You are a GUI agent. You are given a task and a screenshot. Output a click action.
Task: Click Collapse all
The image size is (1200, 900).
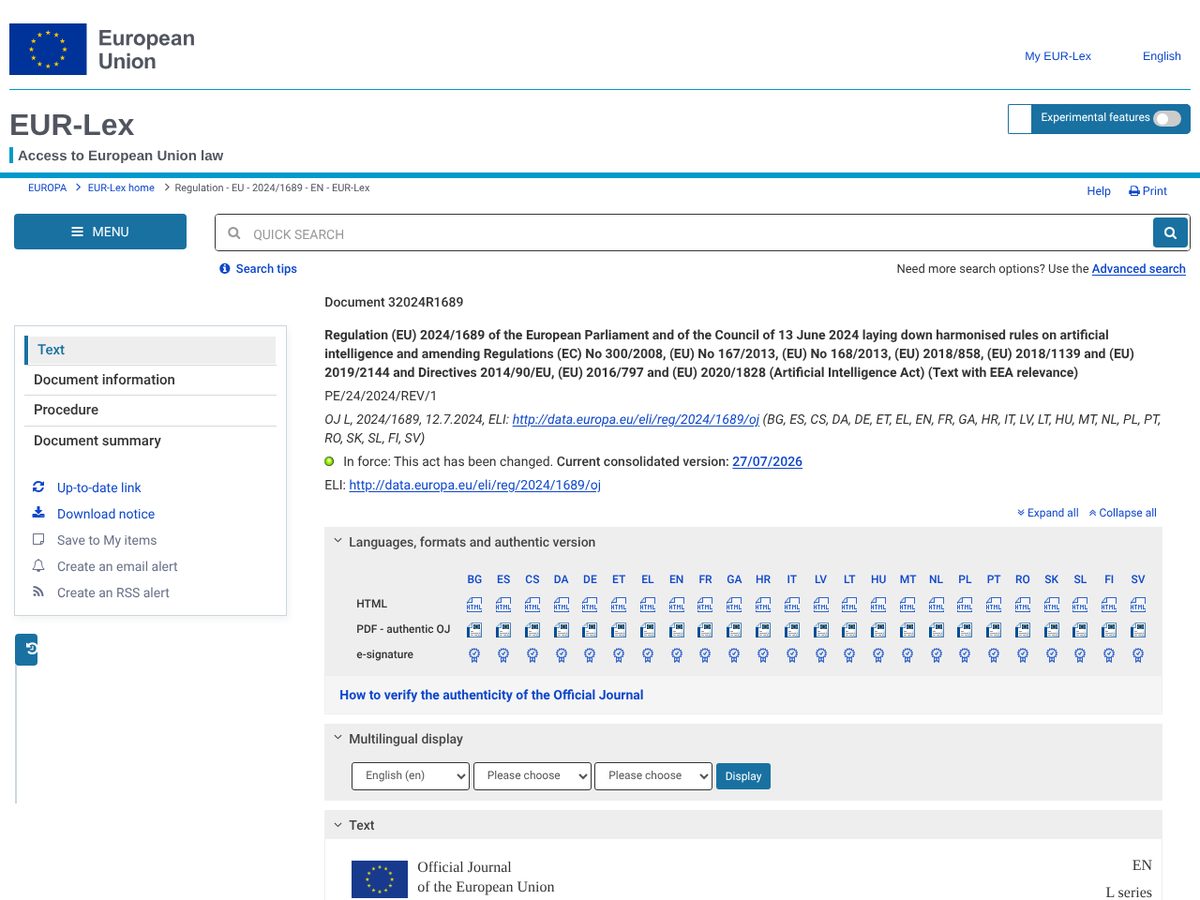[x=1122, y=513]
